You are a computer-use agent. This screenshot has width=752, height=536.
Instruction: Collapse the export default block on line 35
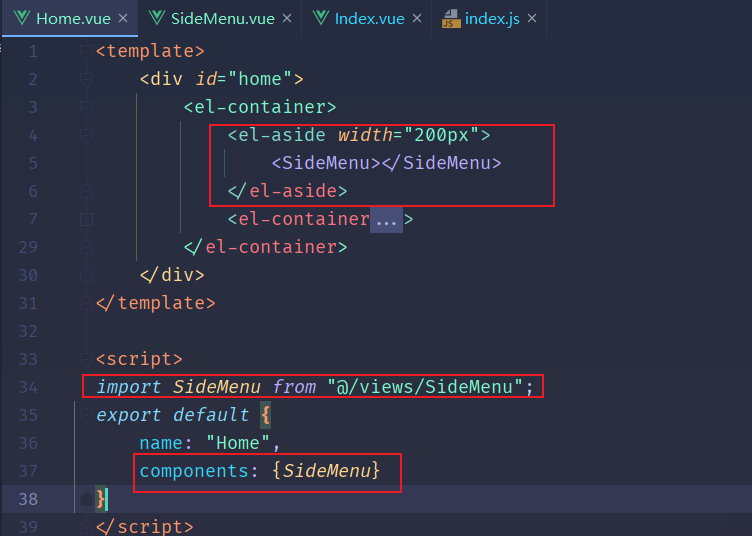(86, 415)
